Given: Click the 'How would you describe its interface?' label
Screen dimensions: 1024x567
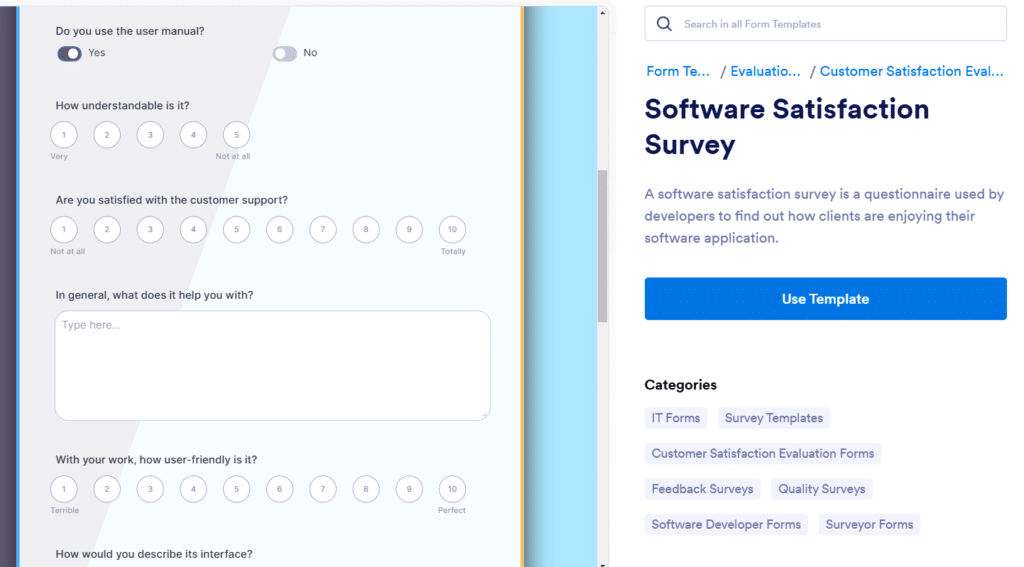Looking at the screenshot, I should (x=154, y=554).
